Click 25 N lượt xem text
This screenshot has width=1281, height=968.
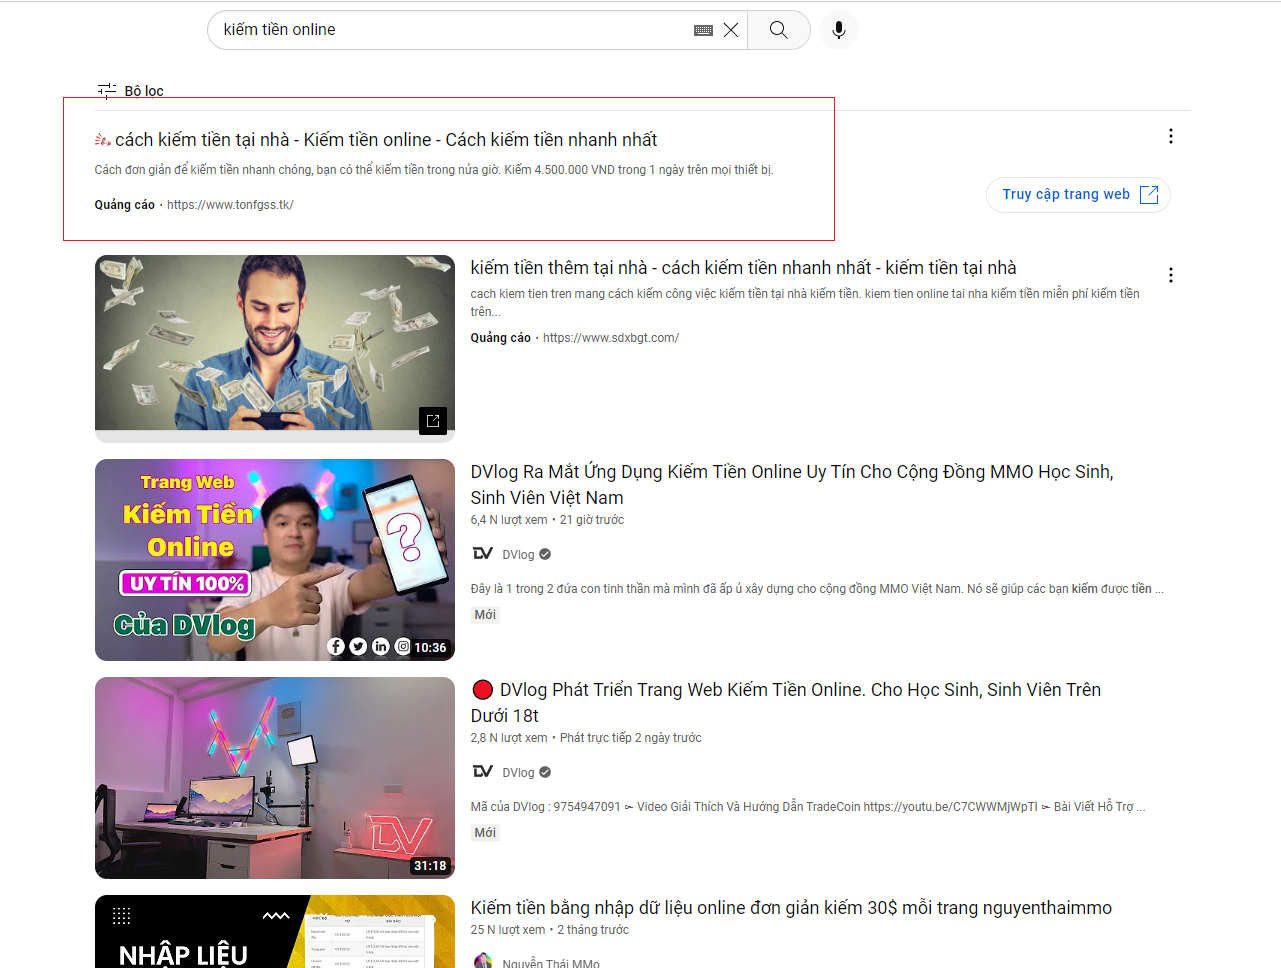[x=508, y=930]
